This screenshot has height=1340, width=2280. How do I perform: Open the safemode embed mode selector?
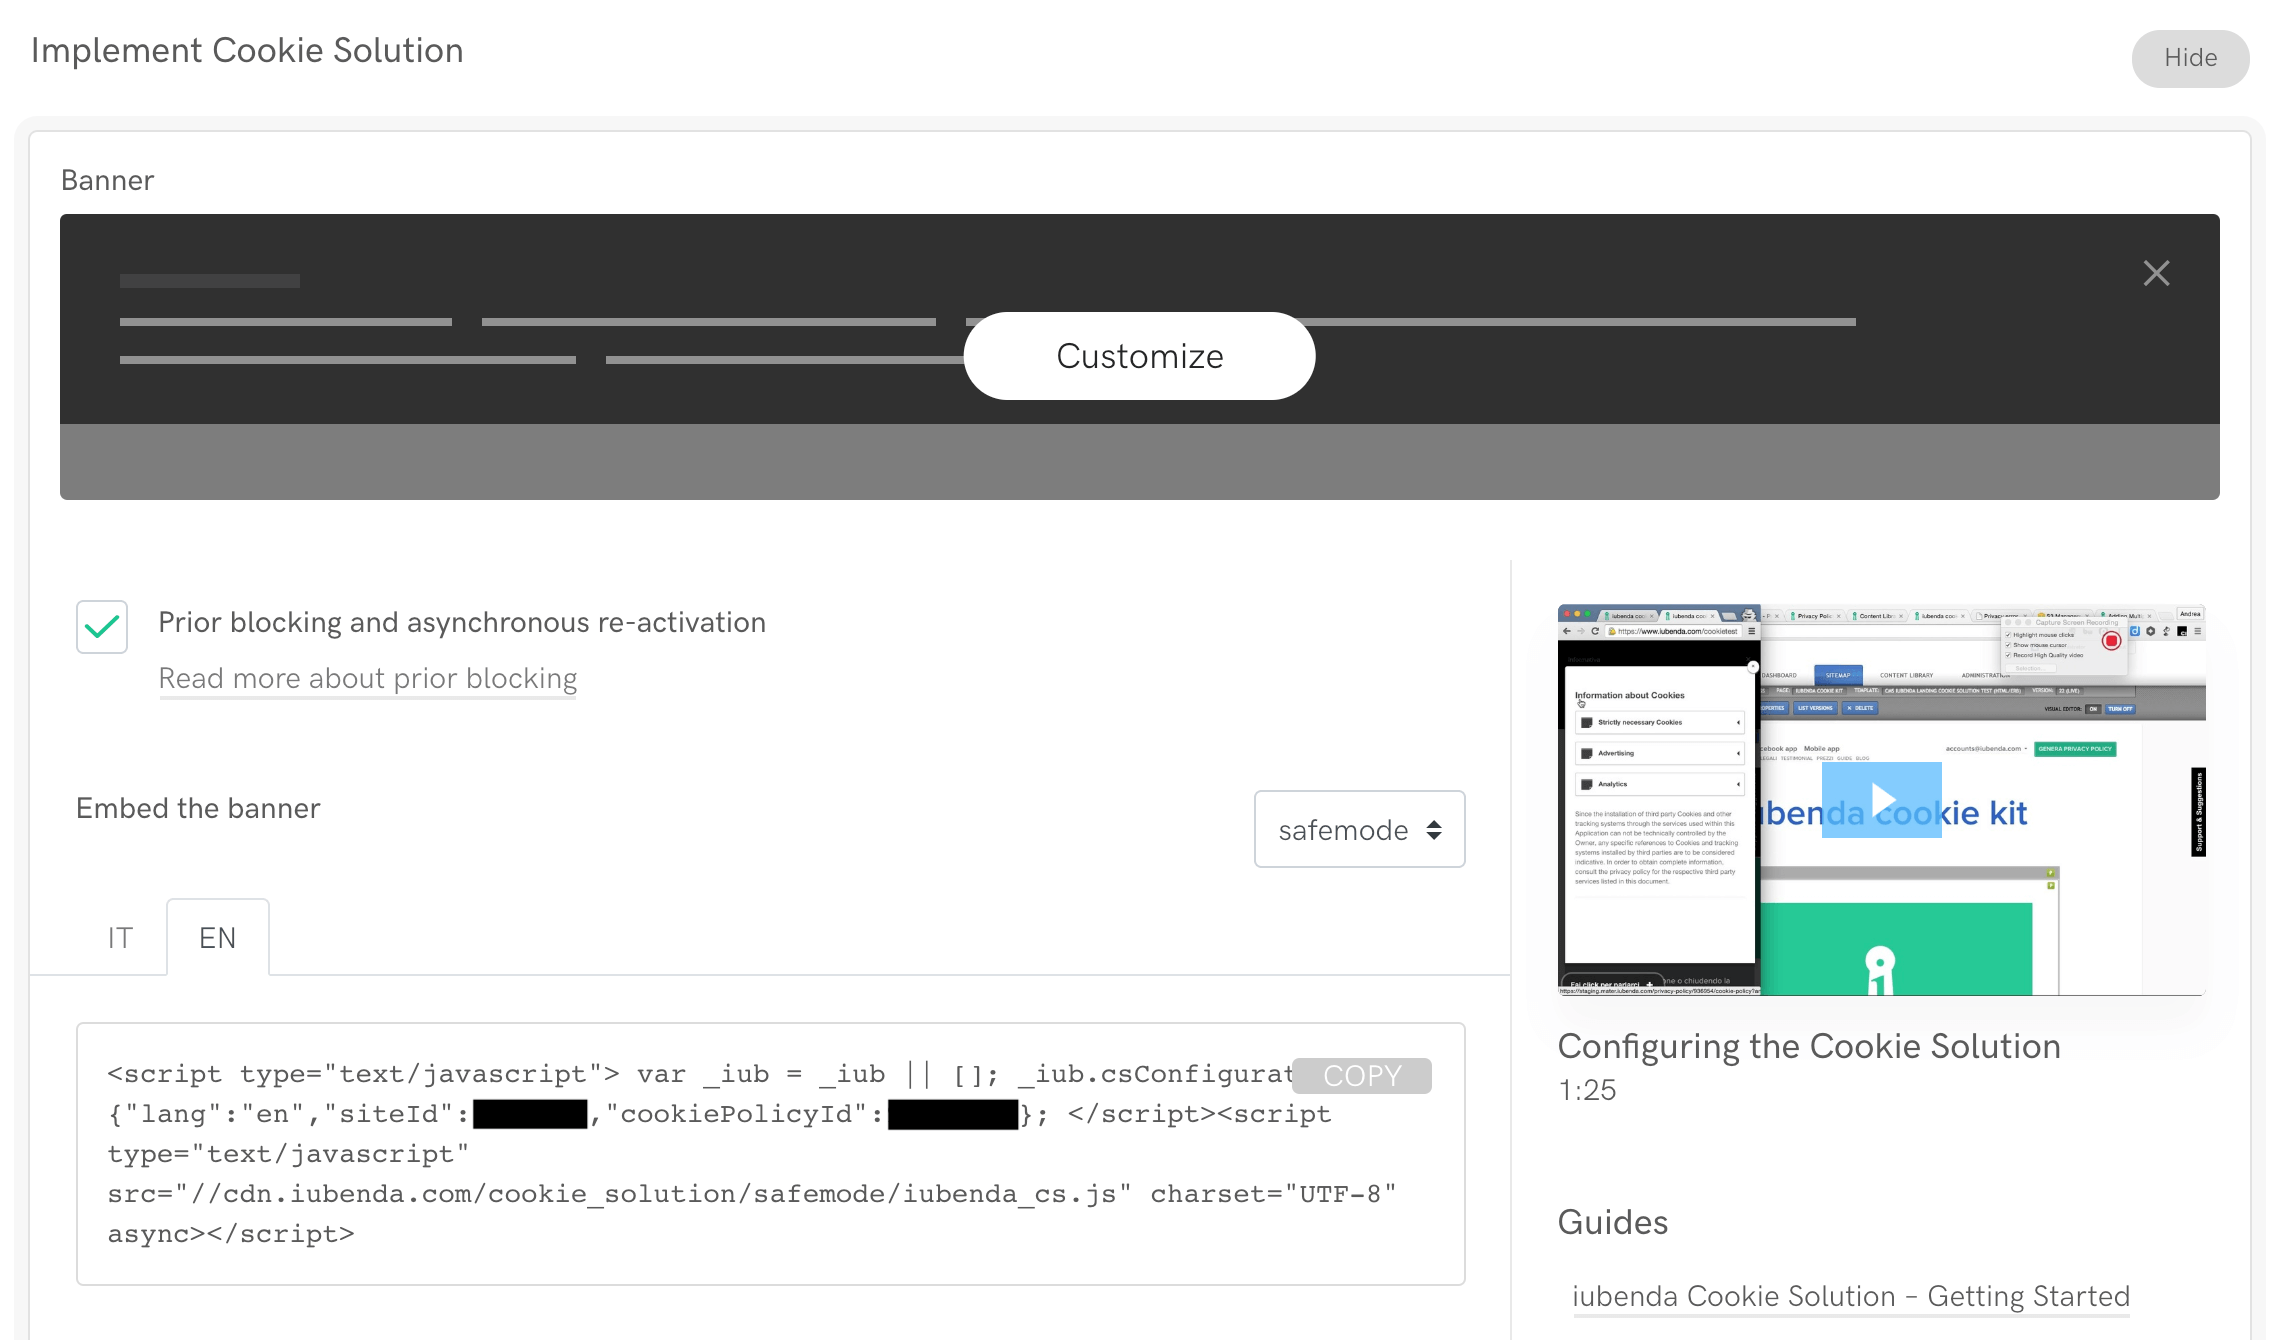coord(1359,830)
